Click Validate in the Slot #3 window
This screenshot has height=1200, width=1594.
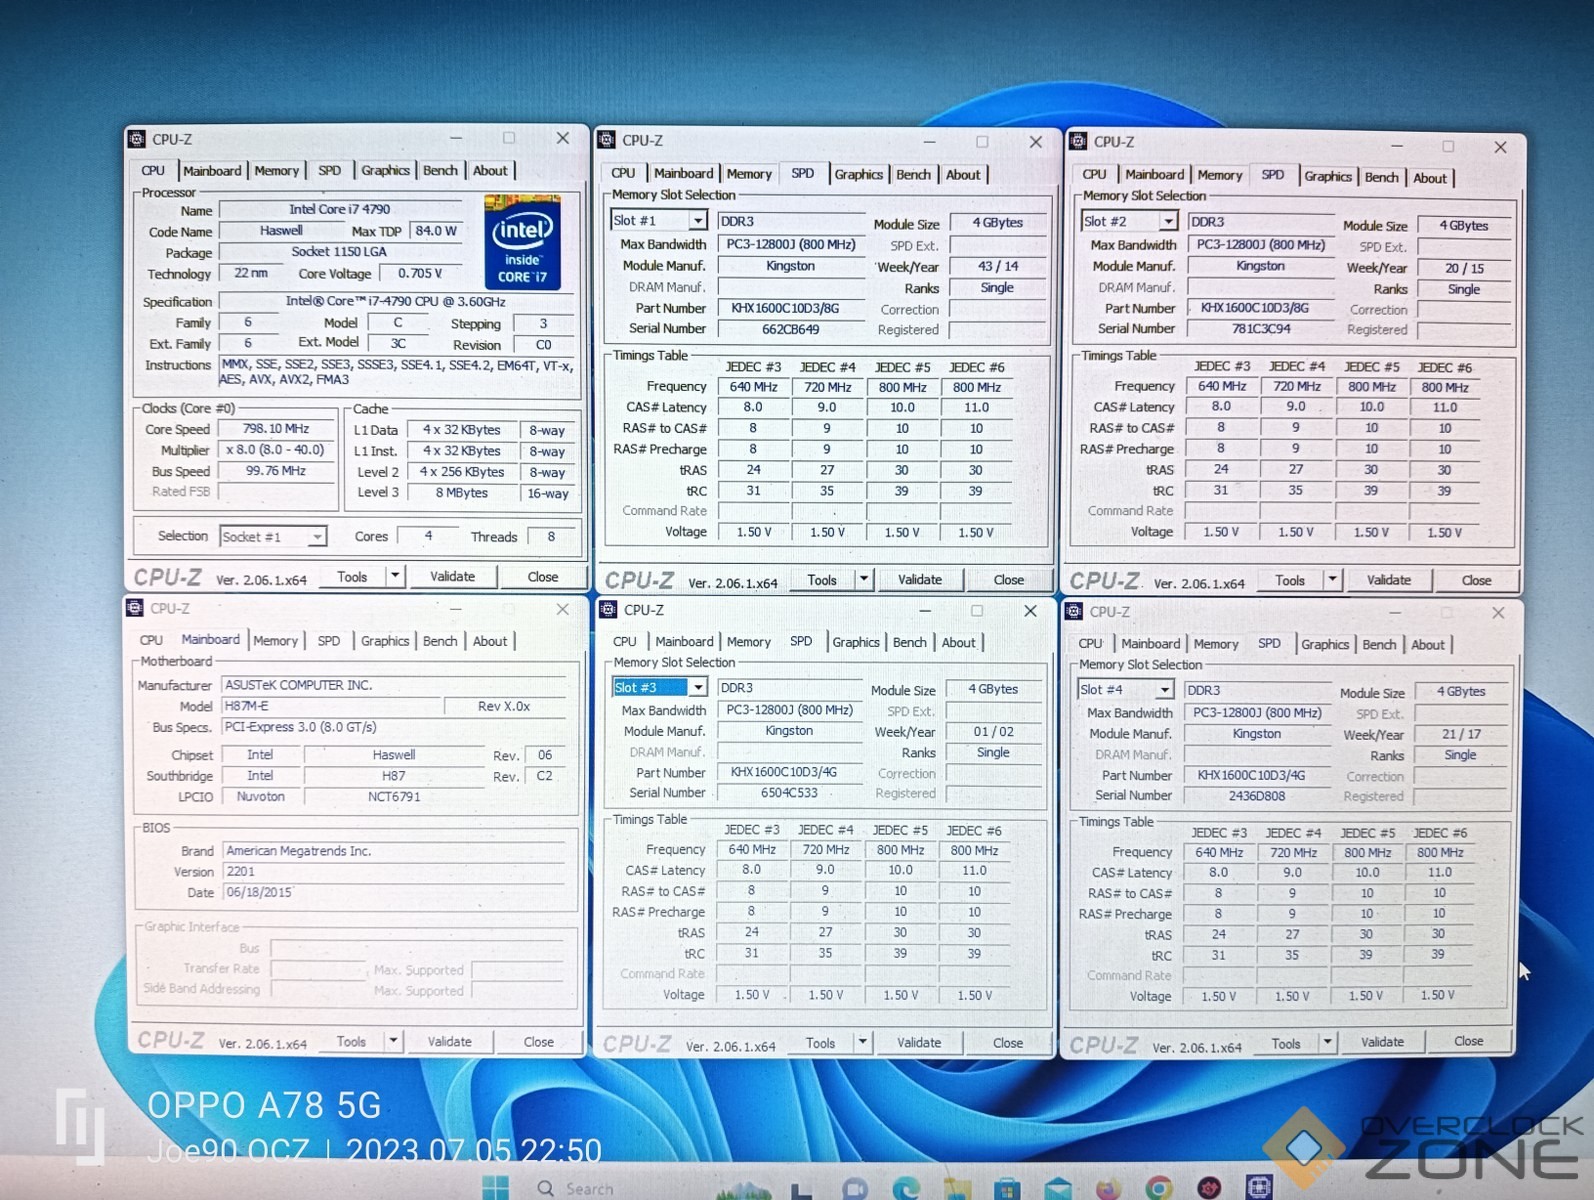919,1043
